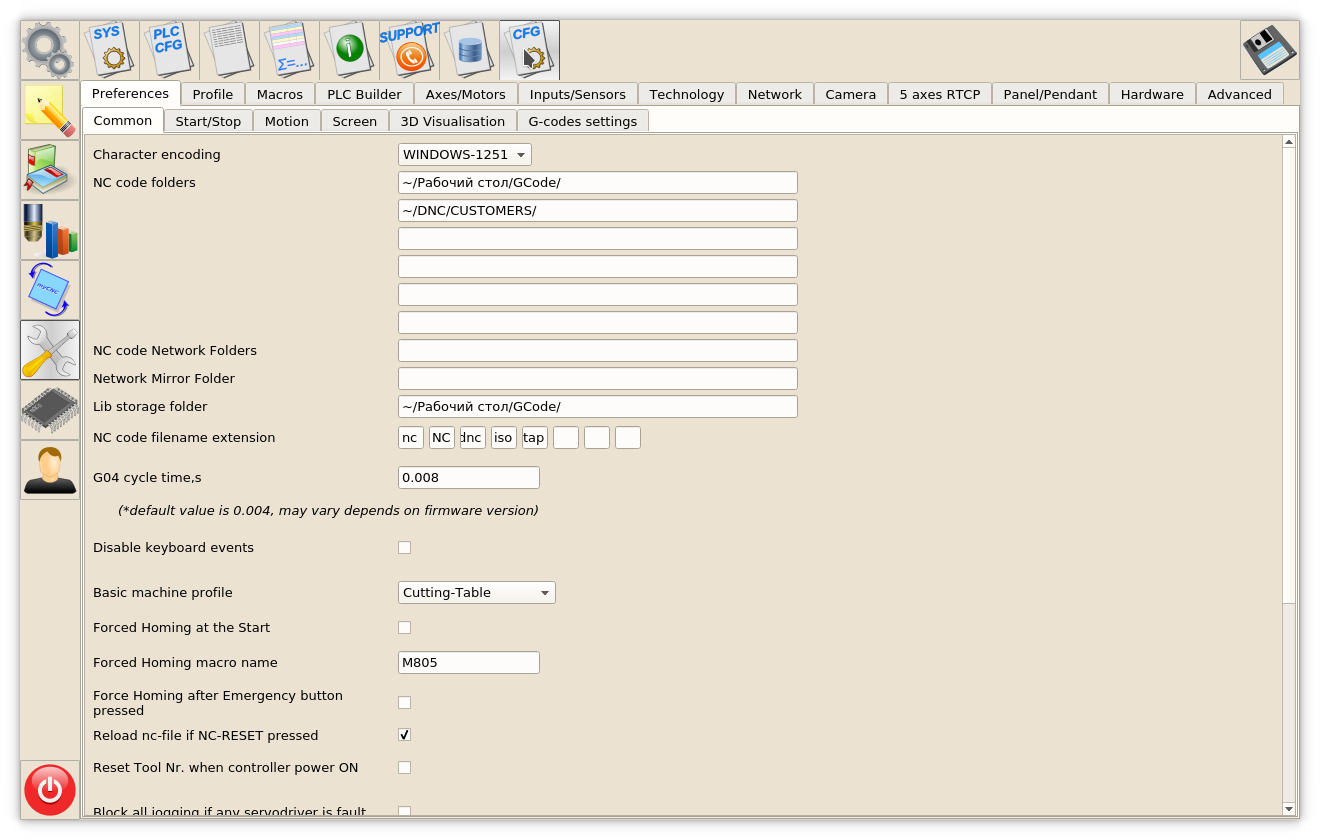Click the Forced Homing macro name field

[468, 663]
